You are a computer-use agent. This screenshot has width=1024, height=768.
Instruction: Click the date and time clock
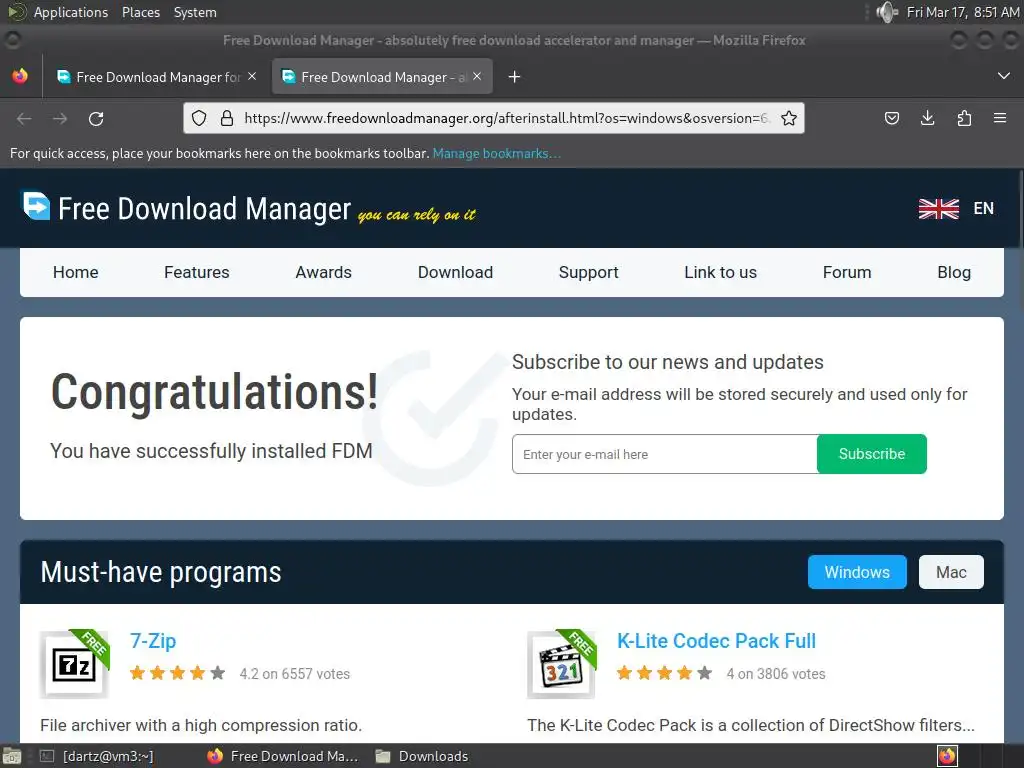[x=963, y=12]
